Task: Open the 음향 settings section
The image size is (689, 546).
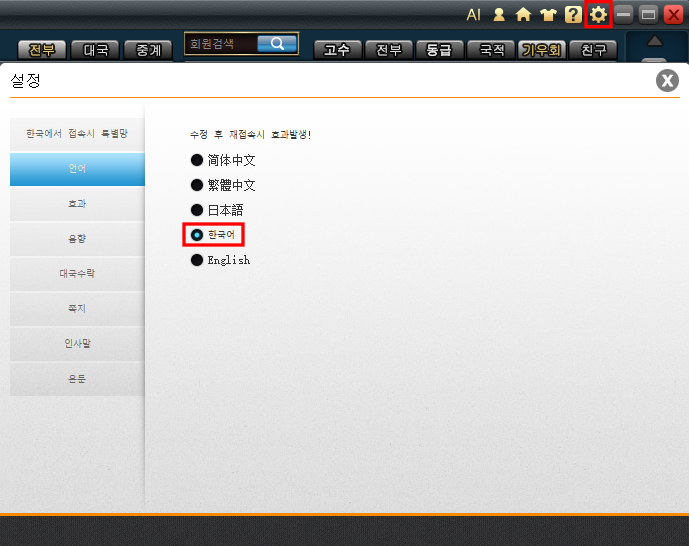Action: coord(77,239)
